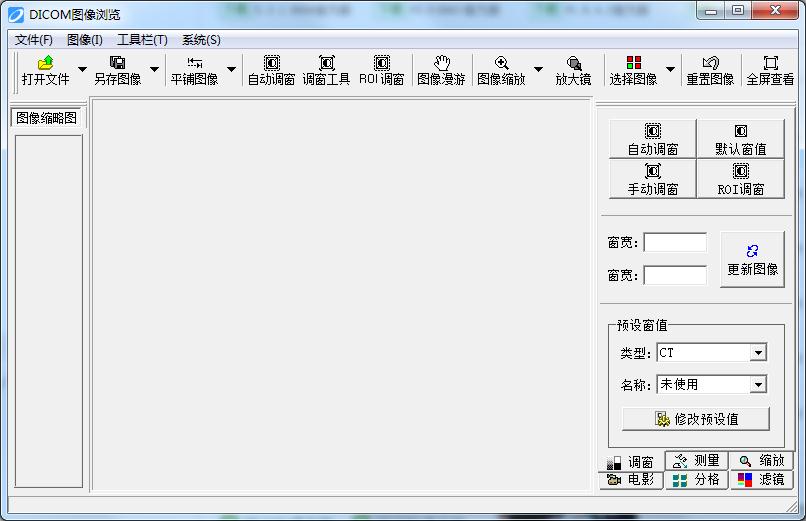Select the 图像缩略图 thumbnail tab

point(46,118)
